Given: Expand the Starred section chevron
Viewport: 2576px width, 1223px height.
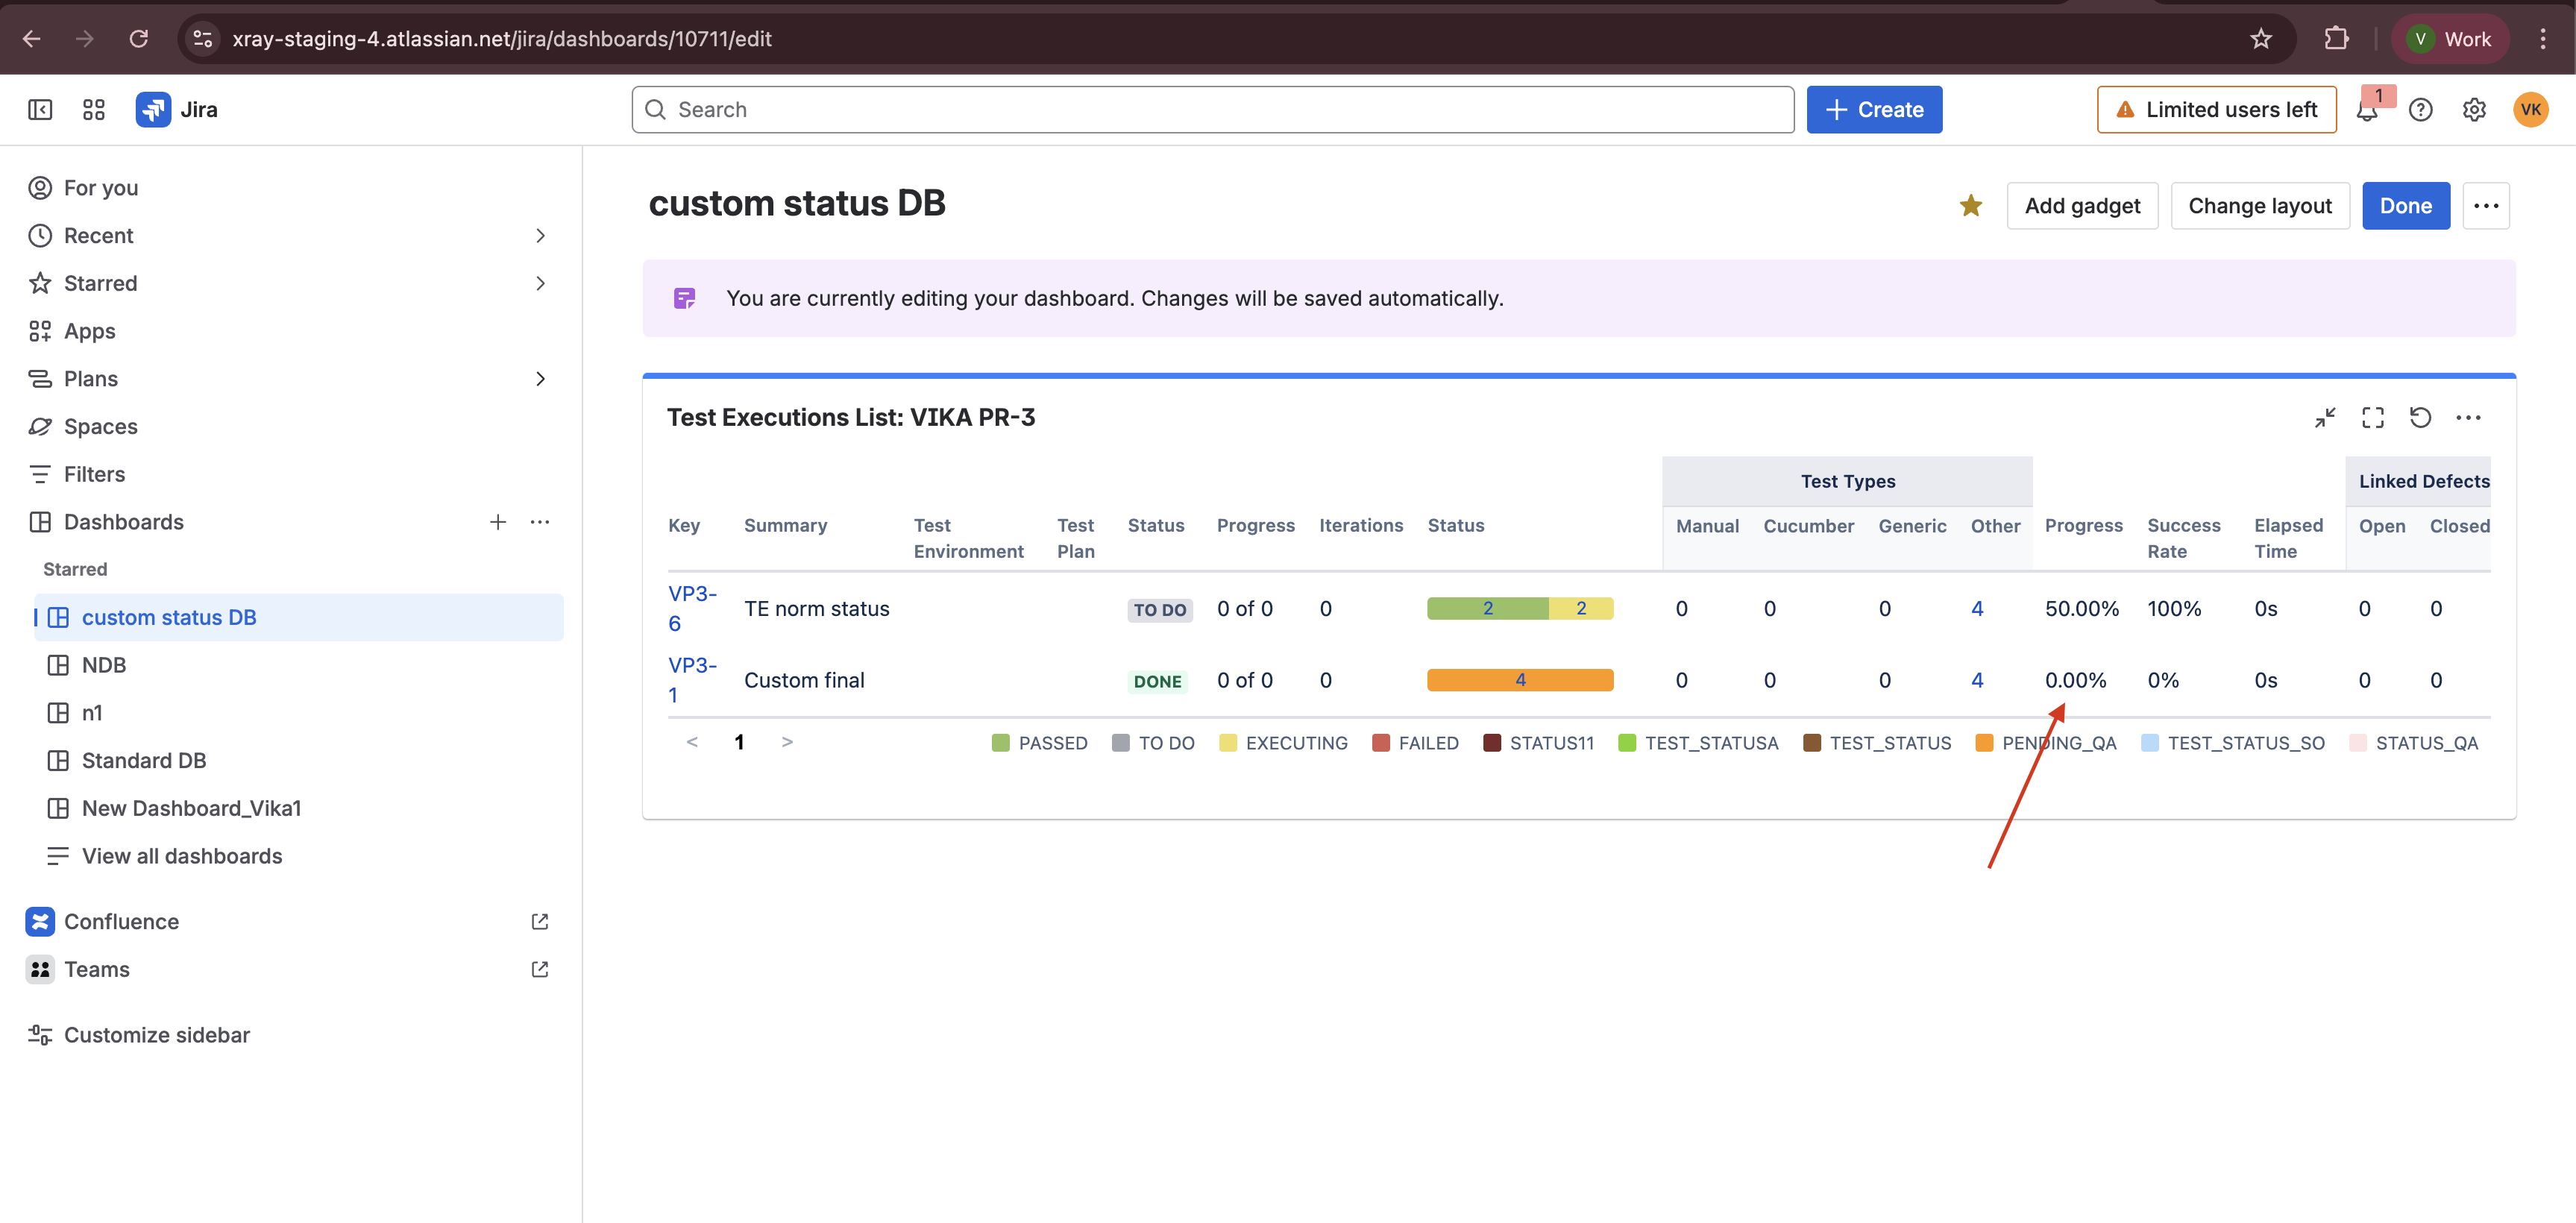Looking at the screenshot, I should tap(540, 284).
